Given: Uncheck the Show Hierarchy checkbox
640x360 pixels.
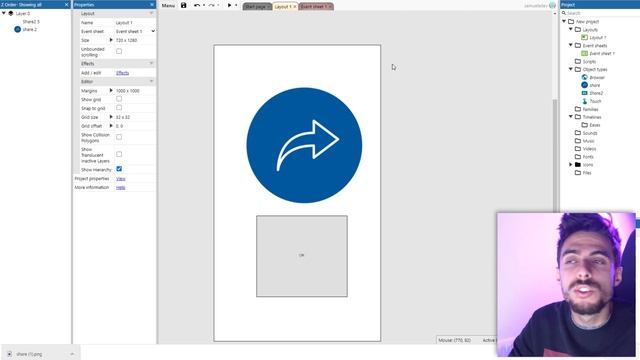Looking at the screenshot, I should (119, 169).
